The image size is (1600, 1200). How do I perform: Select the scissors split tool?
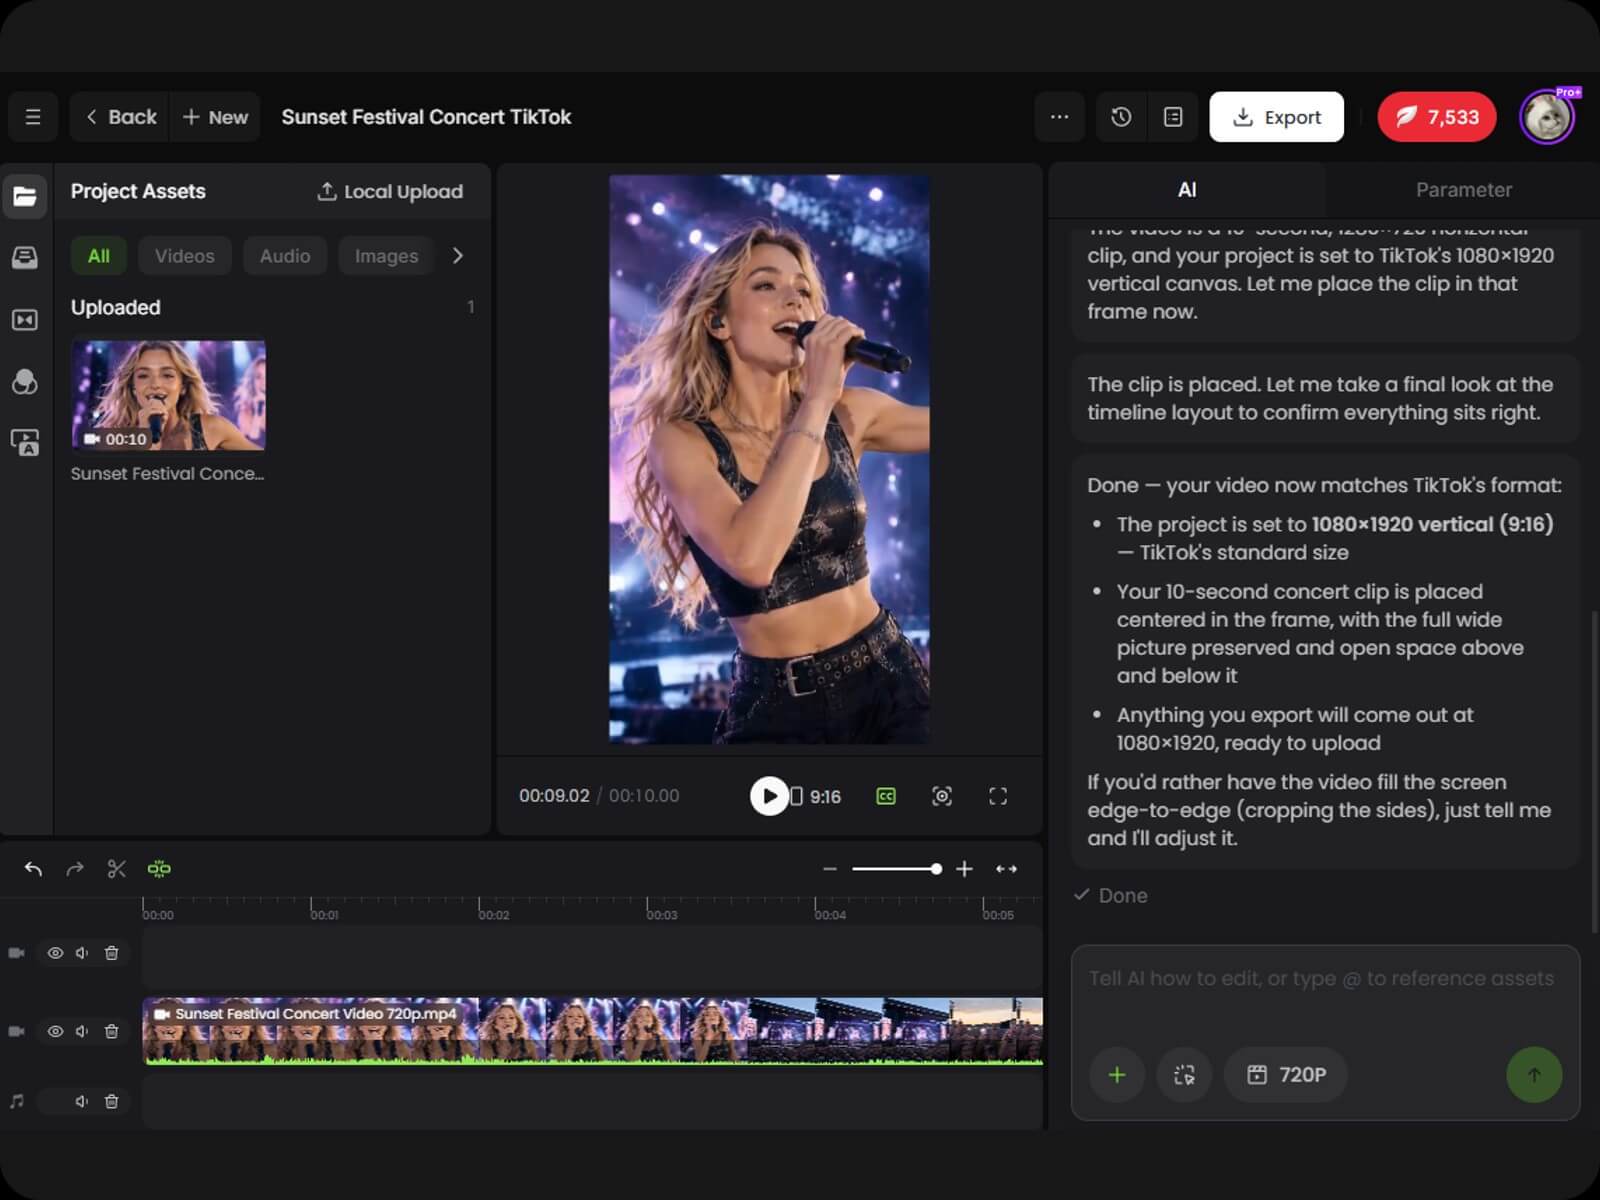pos(117,869)
